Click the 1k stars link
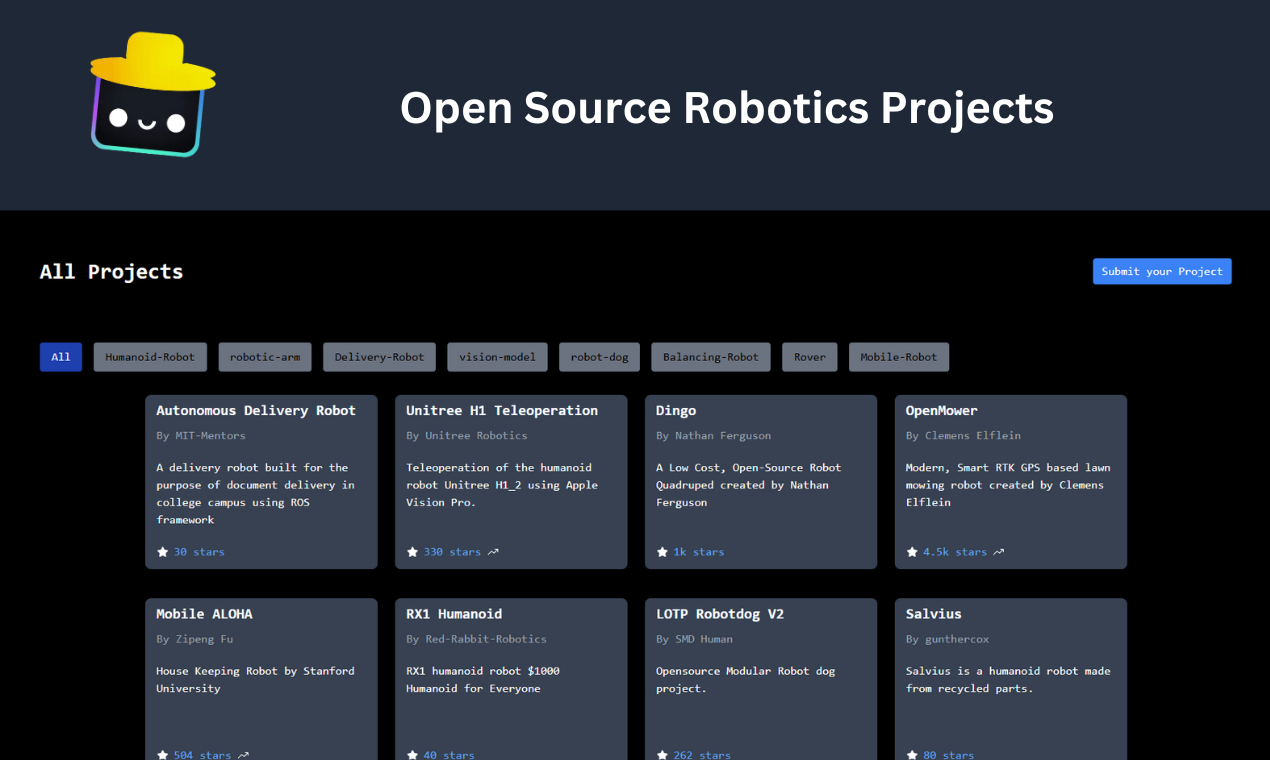Viewport: 1270px width, 760px height. pos(699,552)
